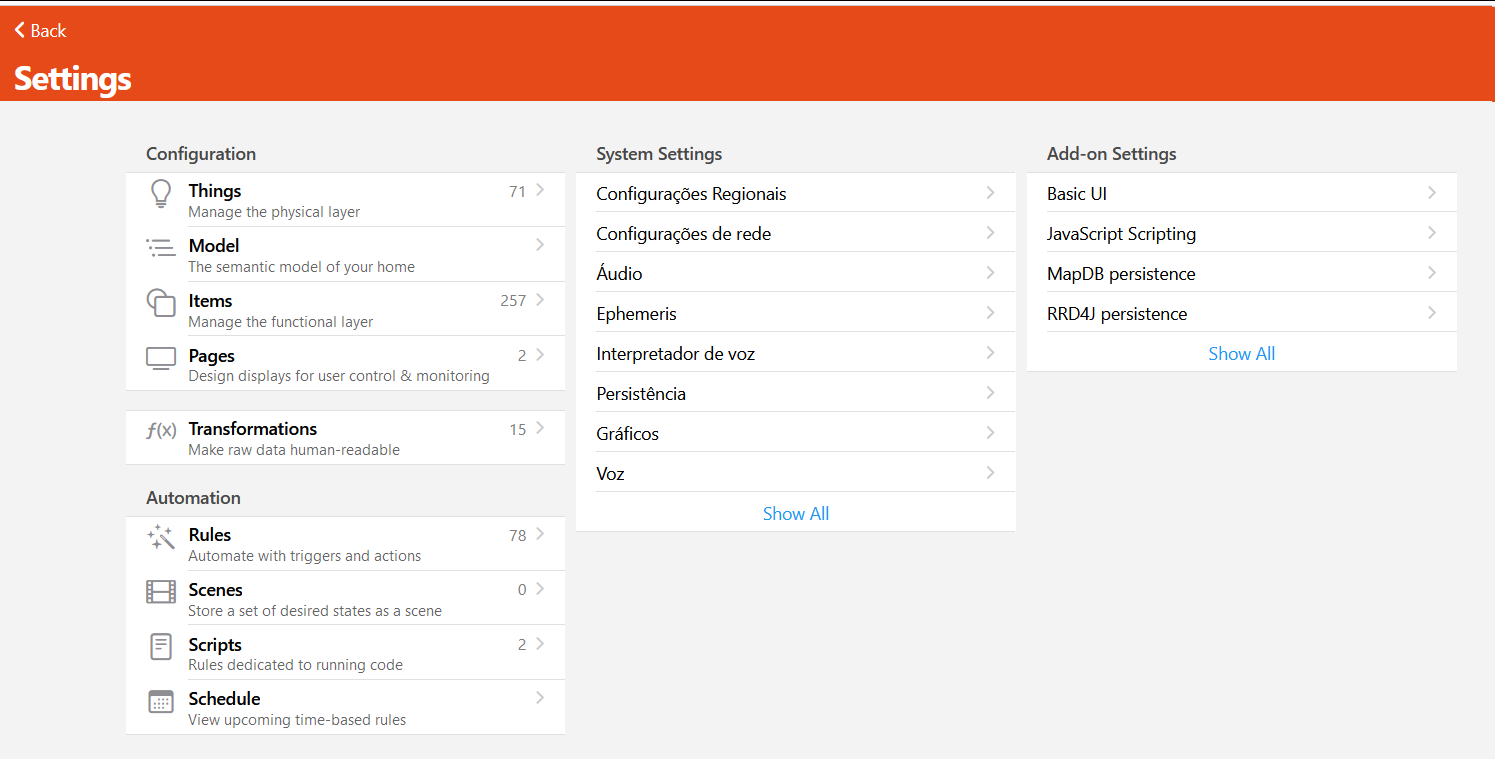Viewport: 1495px width, 759px height.
Task: Show all System Settings entries
Action: [795, 514]
